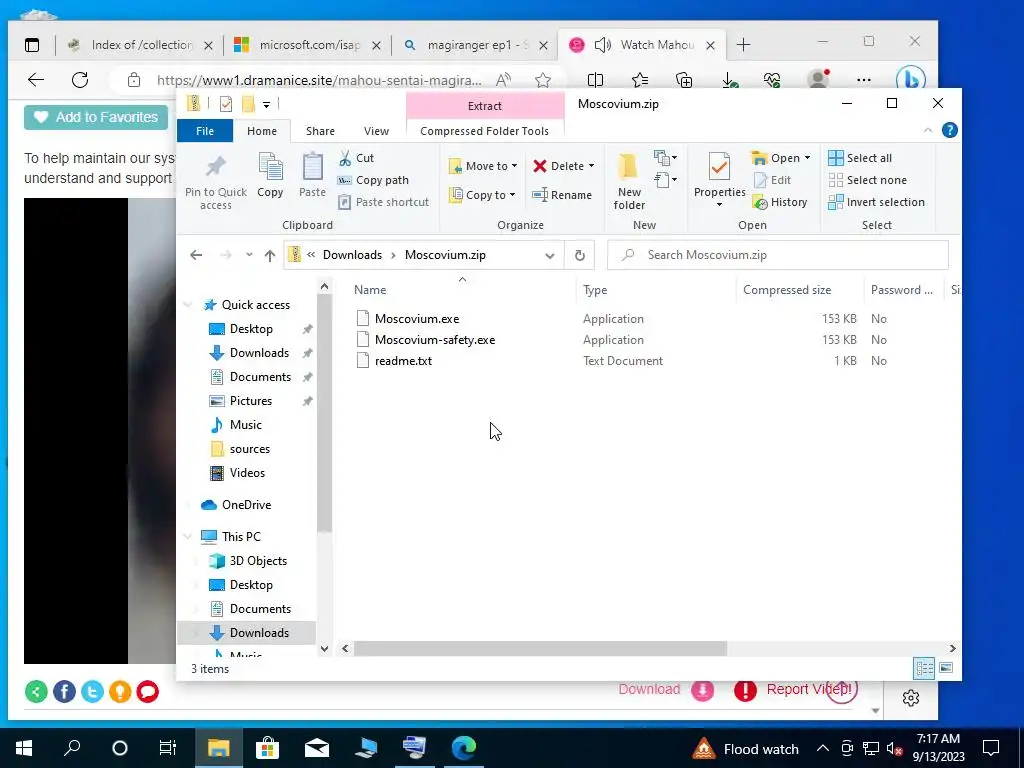Click the Search Moscovium.zip field
Screen dimensions: 1024x768
(x=778, y=255)
